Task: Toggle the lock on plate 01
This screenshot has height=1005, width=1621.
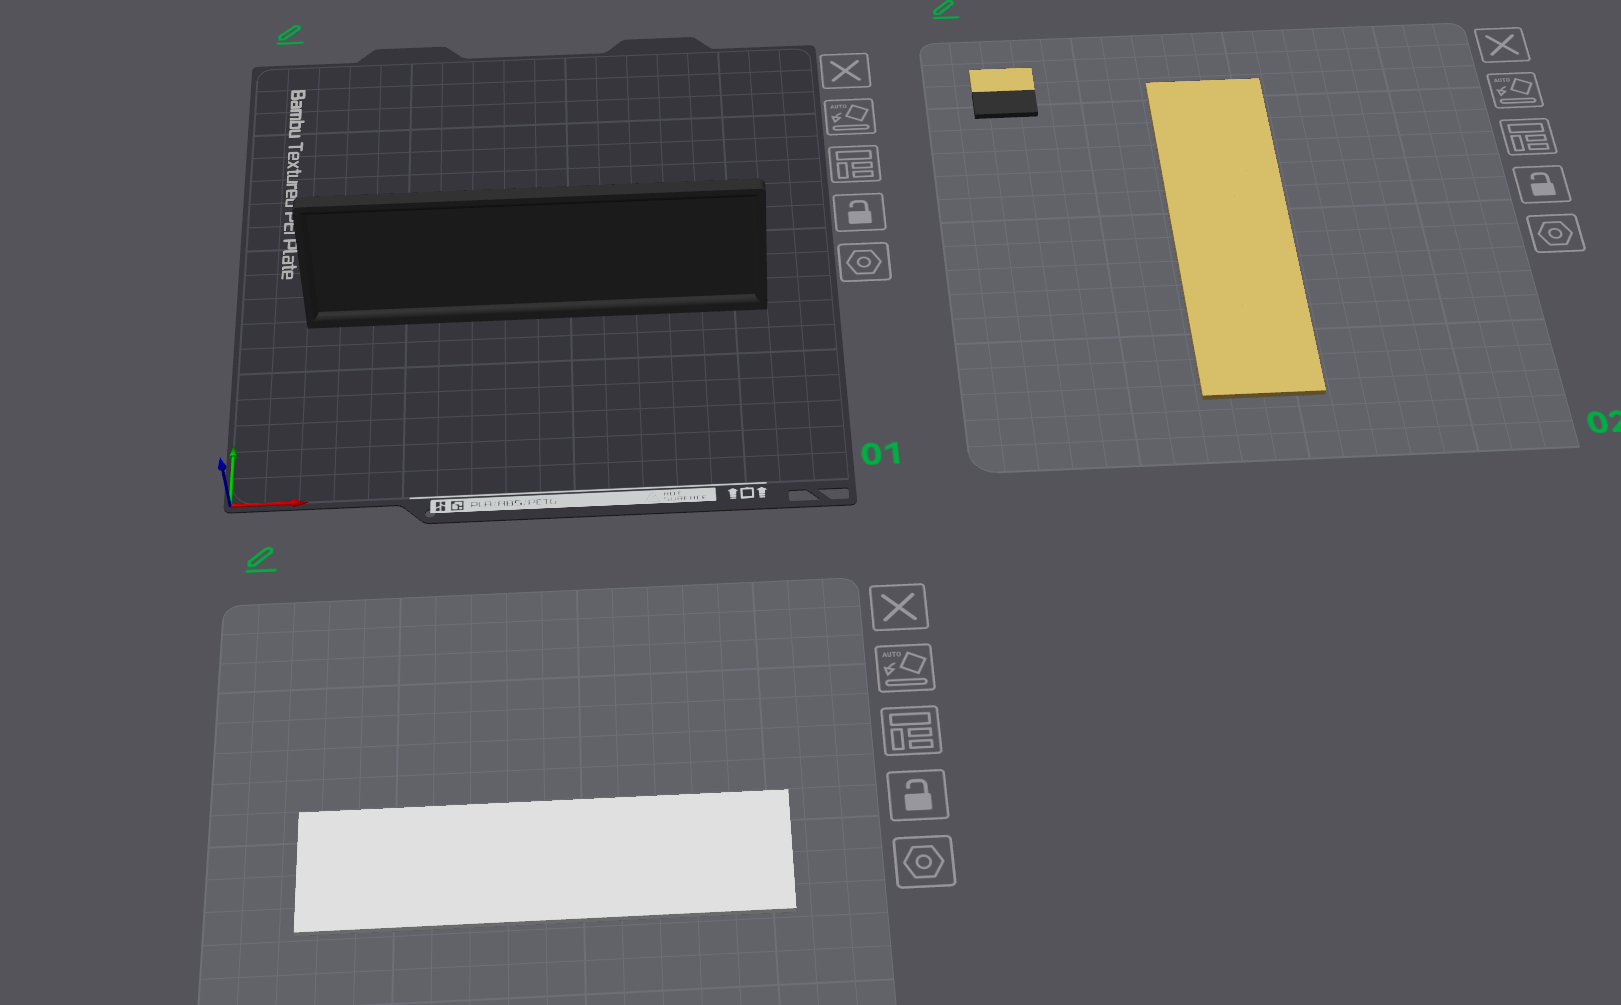Action: pyautogui.click(x=859, y=212)
